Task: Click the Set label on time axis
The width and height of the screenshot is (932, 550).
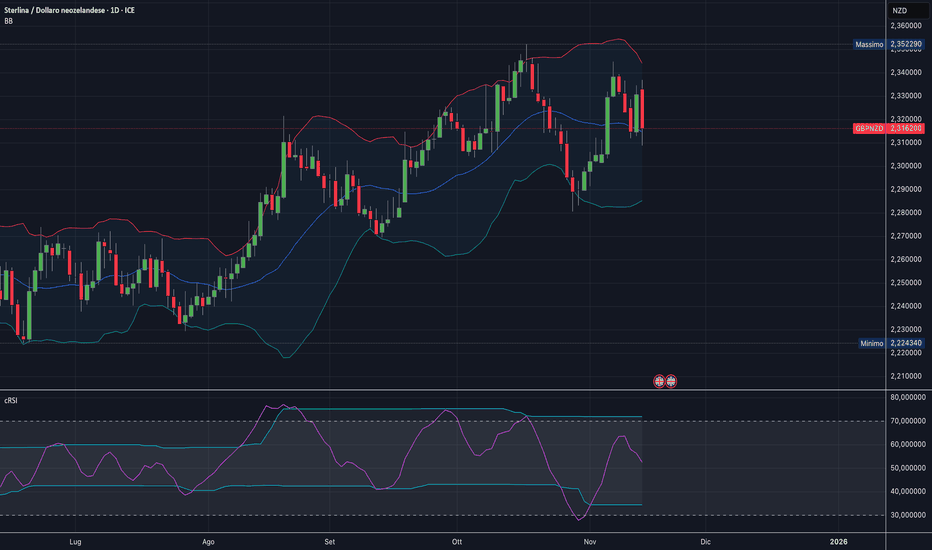Action: (x=329, y=542)
